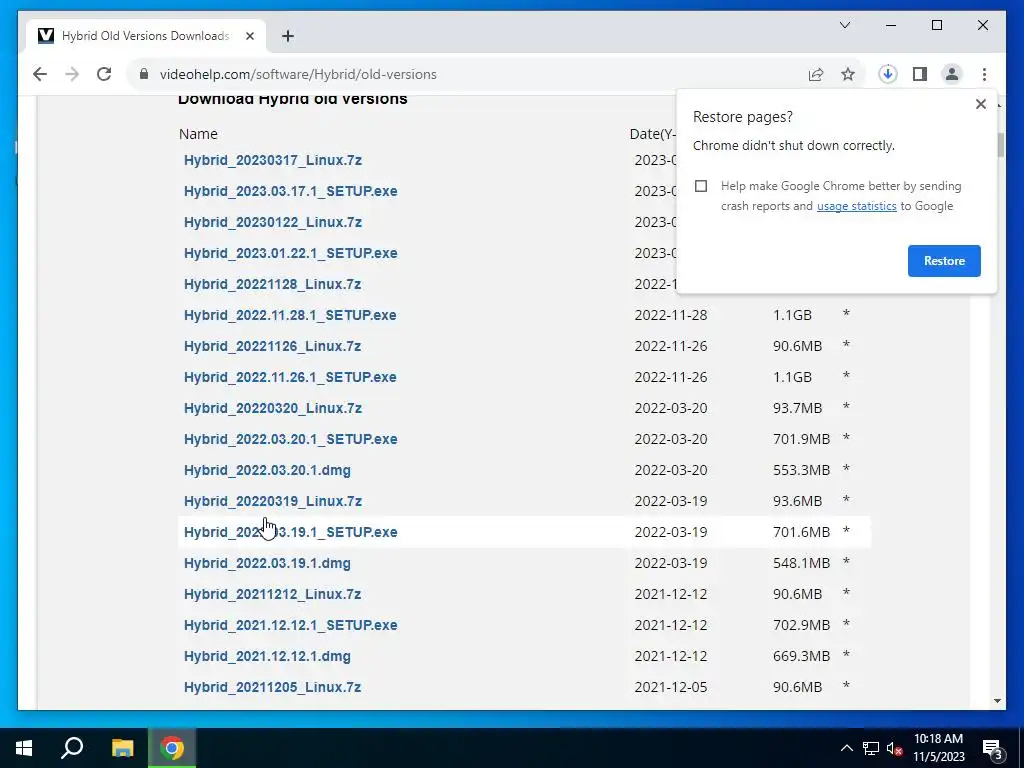
Task: Click the 669.3MB size cell
Action: coord(801,656)
